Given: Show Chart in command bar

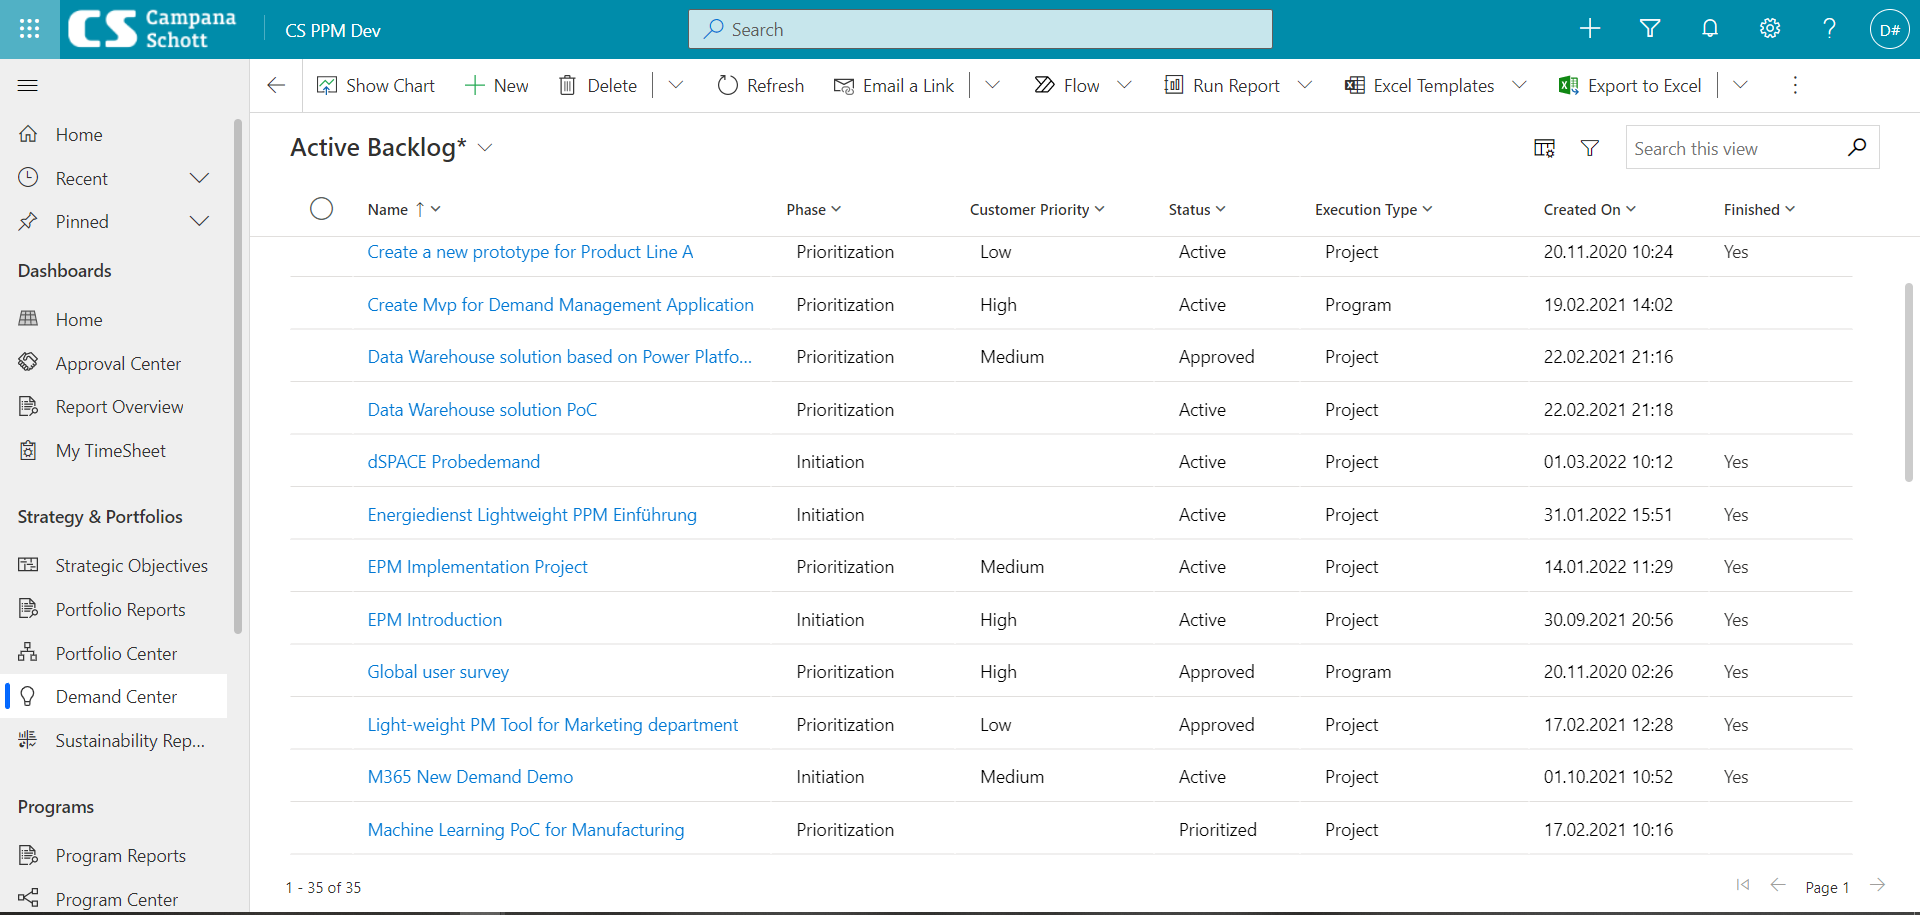Looking at the screenshot, I should (376, 86).
